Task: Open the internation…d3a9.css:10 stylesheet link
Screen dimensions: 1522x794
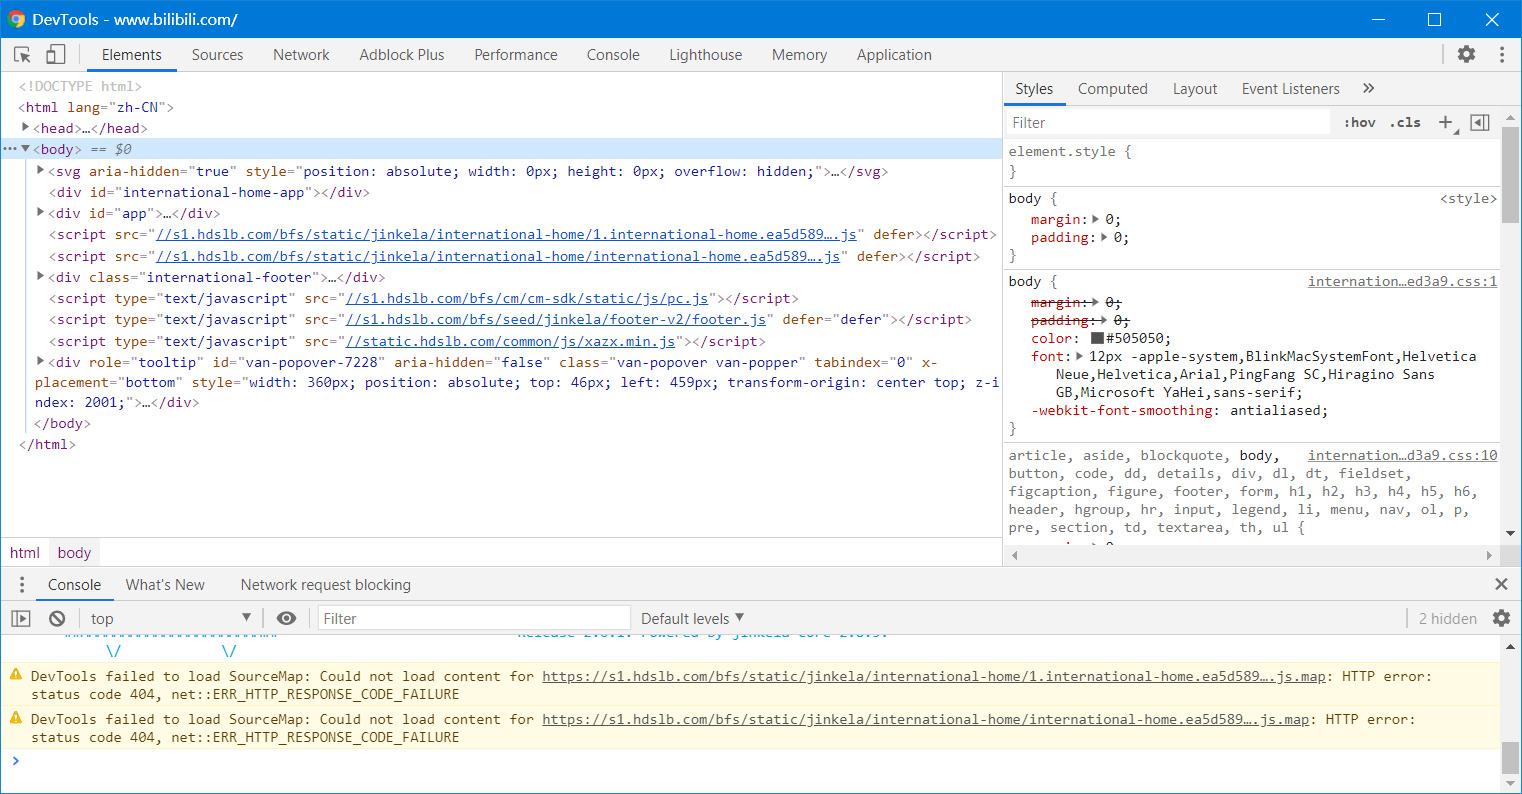Action: [1402, 455]
